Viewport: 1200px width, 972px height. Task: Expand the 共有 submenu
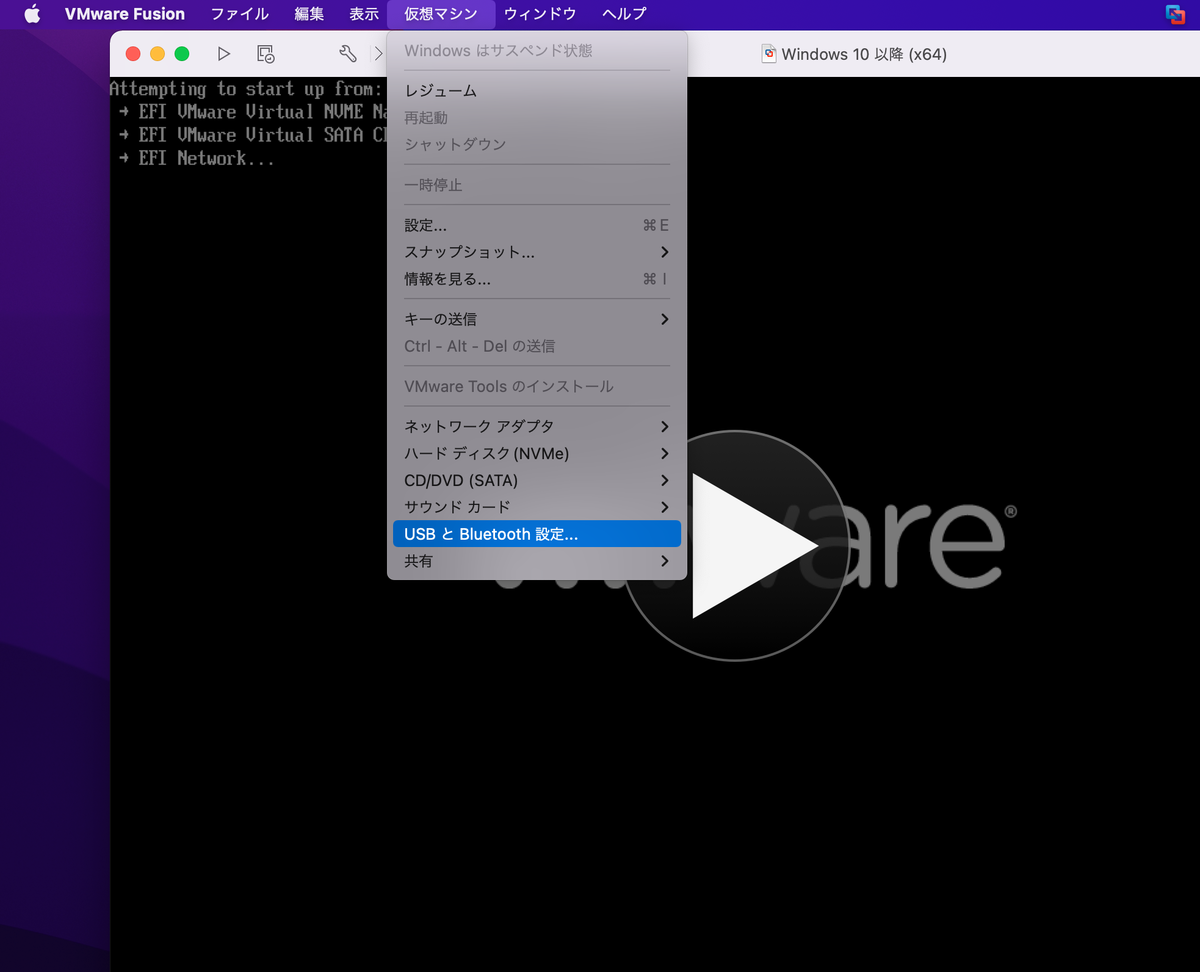point(537,561)
